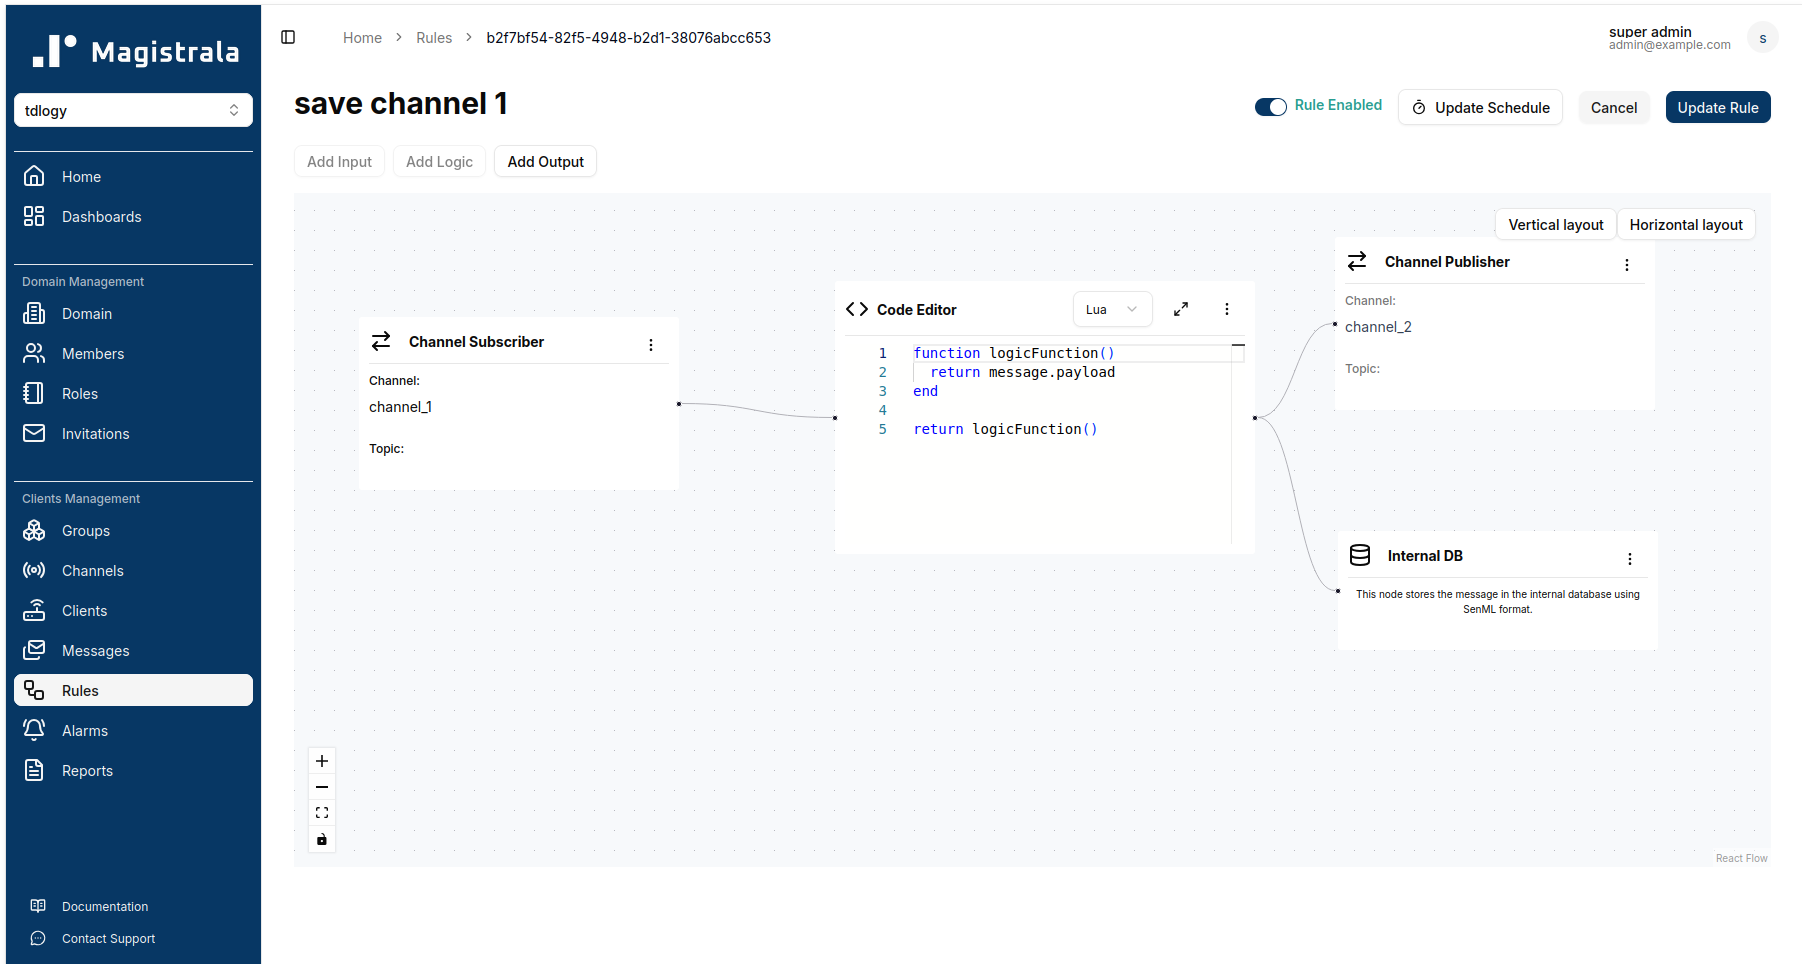Open the Lua language dropdown
1802x964 pixels.
(x=1112, y=309)
